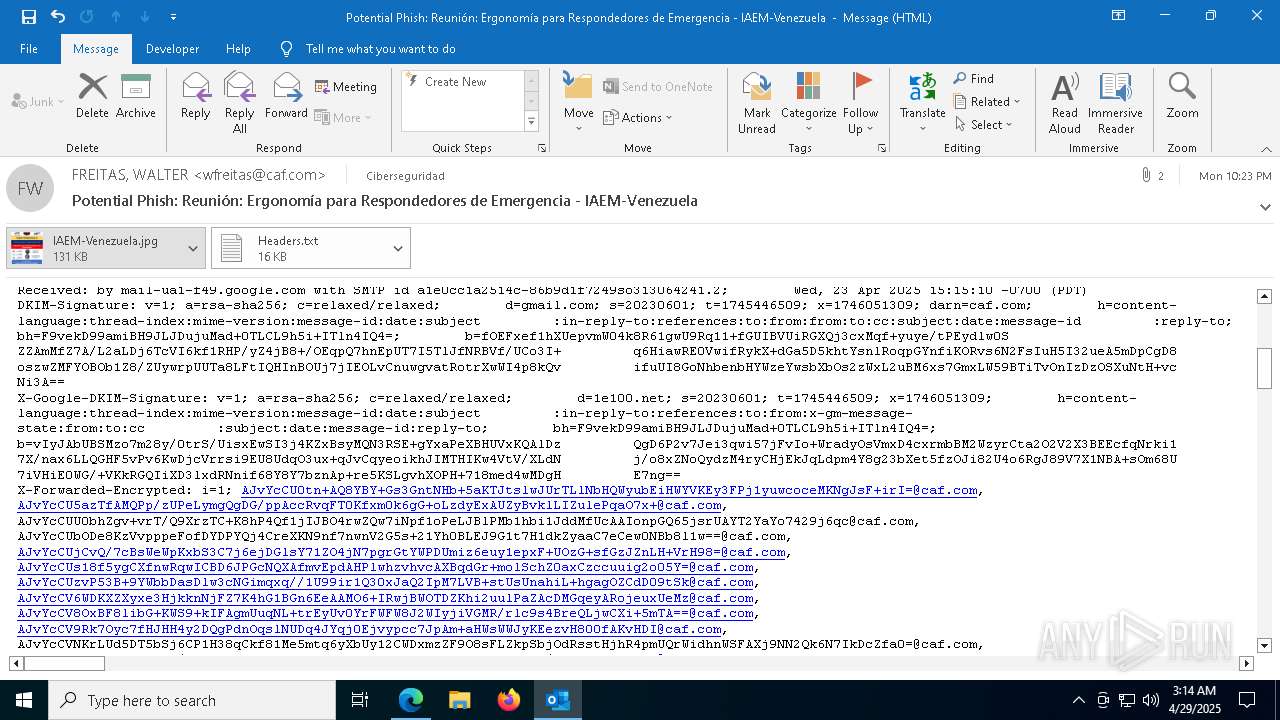Open the Quick Steps dialog launcher
The image size is (1280, 720).
point(542,148)
